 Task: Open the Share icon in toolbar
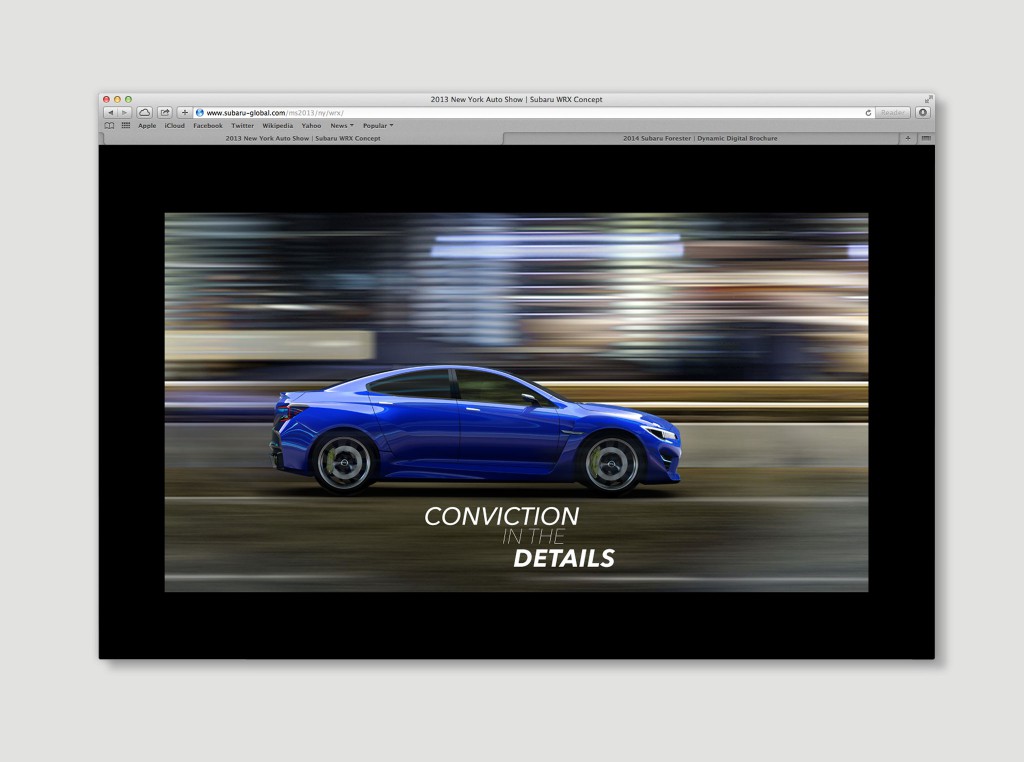click(x=165, y=113)
